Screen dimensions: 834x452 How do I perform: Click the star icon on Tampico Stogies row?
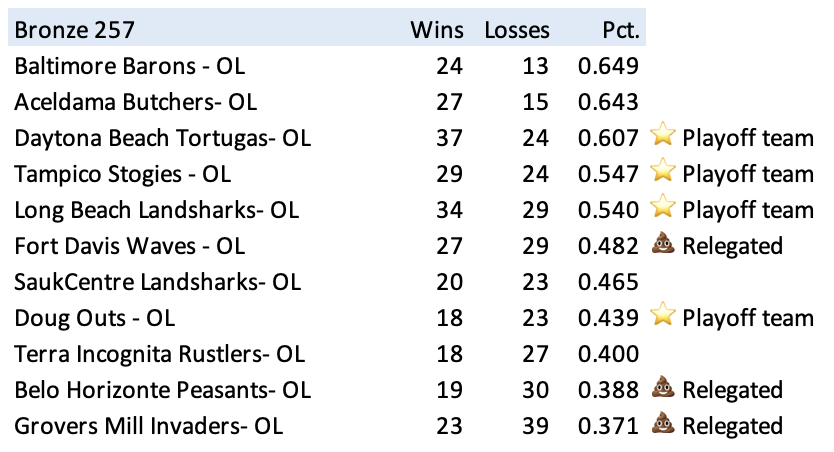662,173
